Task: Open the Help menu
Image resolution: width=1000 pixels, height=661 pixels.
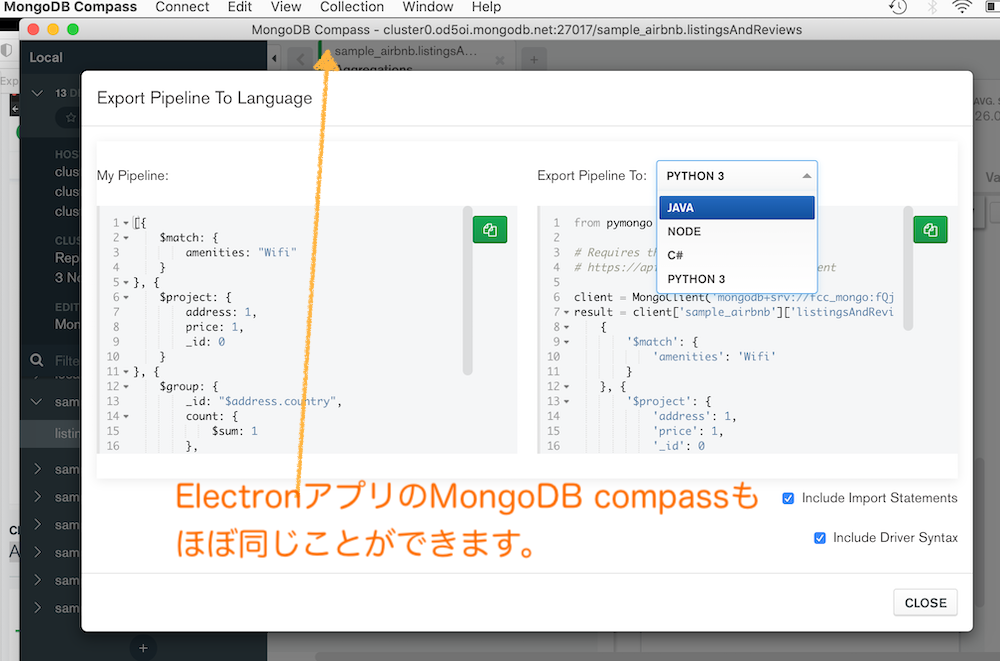Action: tap(487, 7)
